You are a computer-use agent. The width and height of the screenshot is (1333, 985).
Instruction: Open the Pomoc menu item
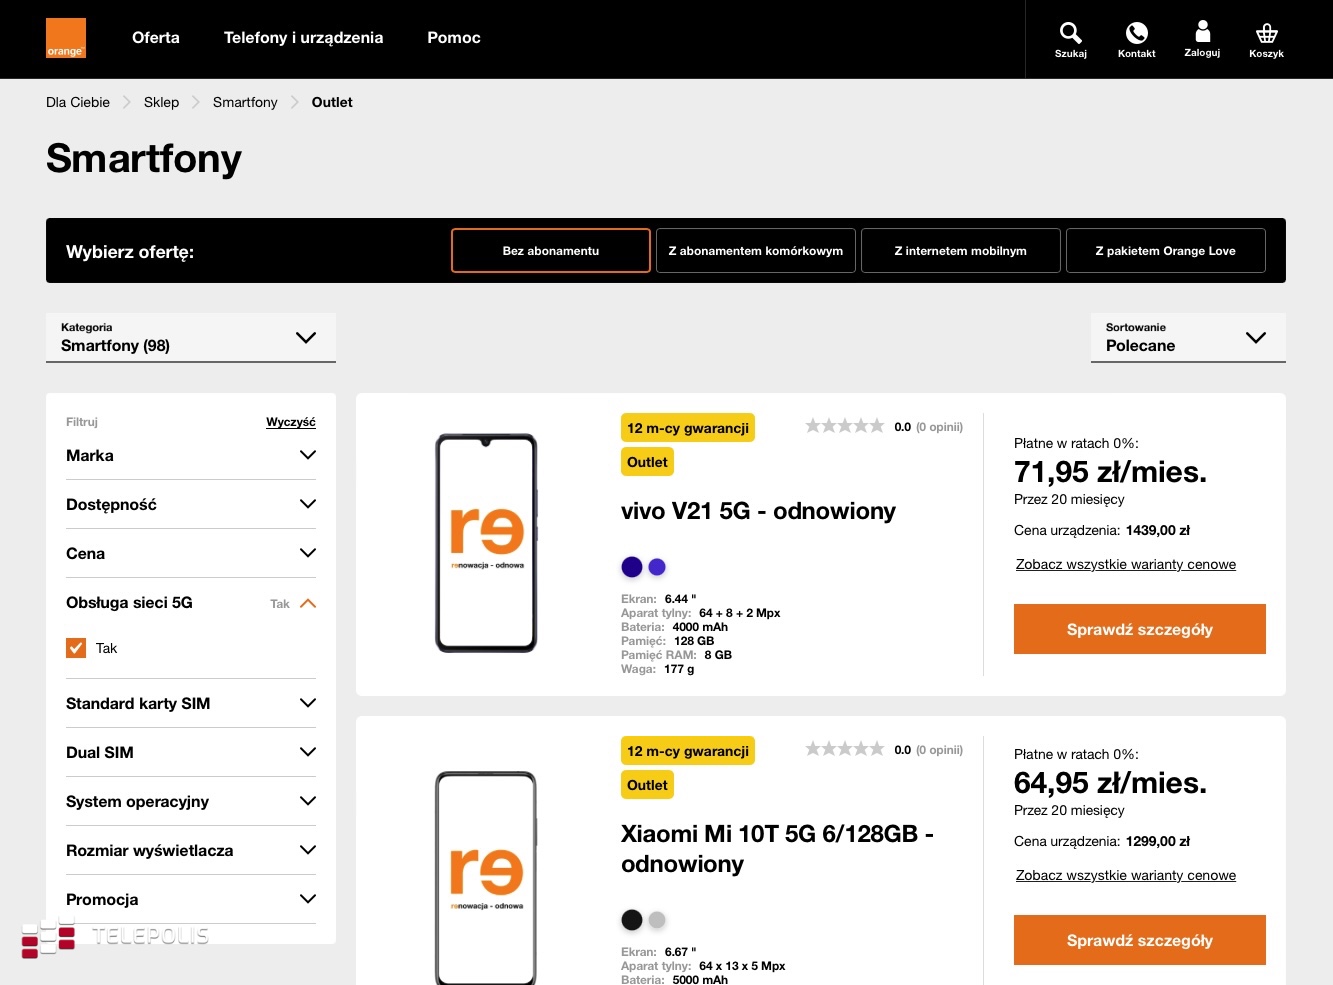tap(453, 38)
